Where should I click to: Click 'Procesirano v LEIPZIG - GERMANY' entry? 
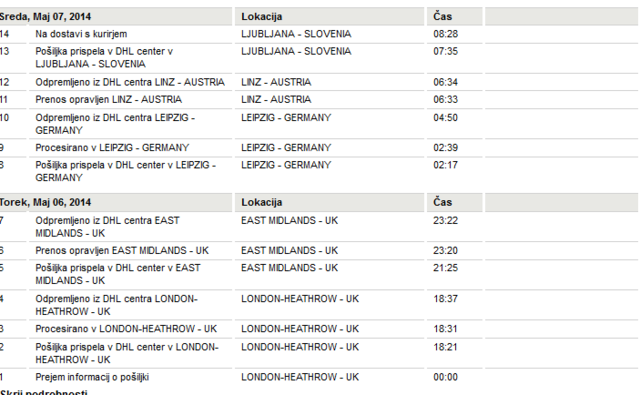pyautogui.click(x=112, y=148)
